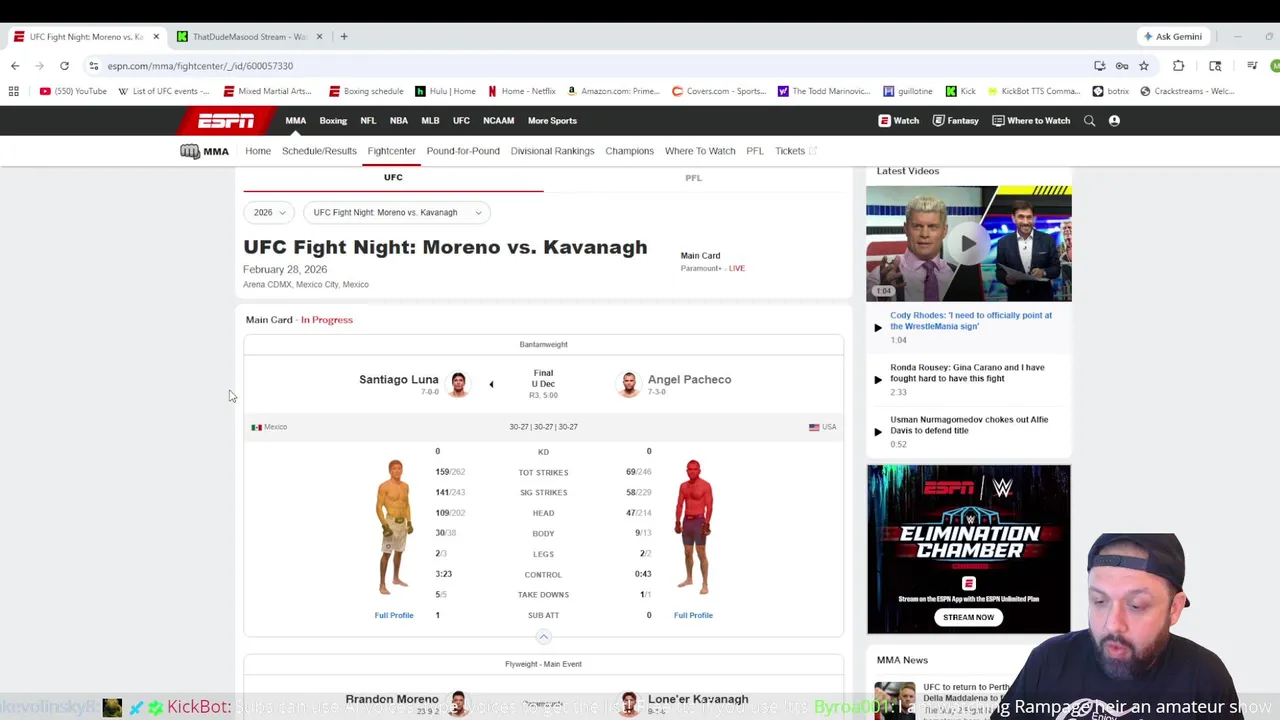Click the address bar URL
This screenshot has width=1280, height=720.
click(x=200, y=66)
